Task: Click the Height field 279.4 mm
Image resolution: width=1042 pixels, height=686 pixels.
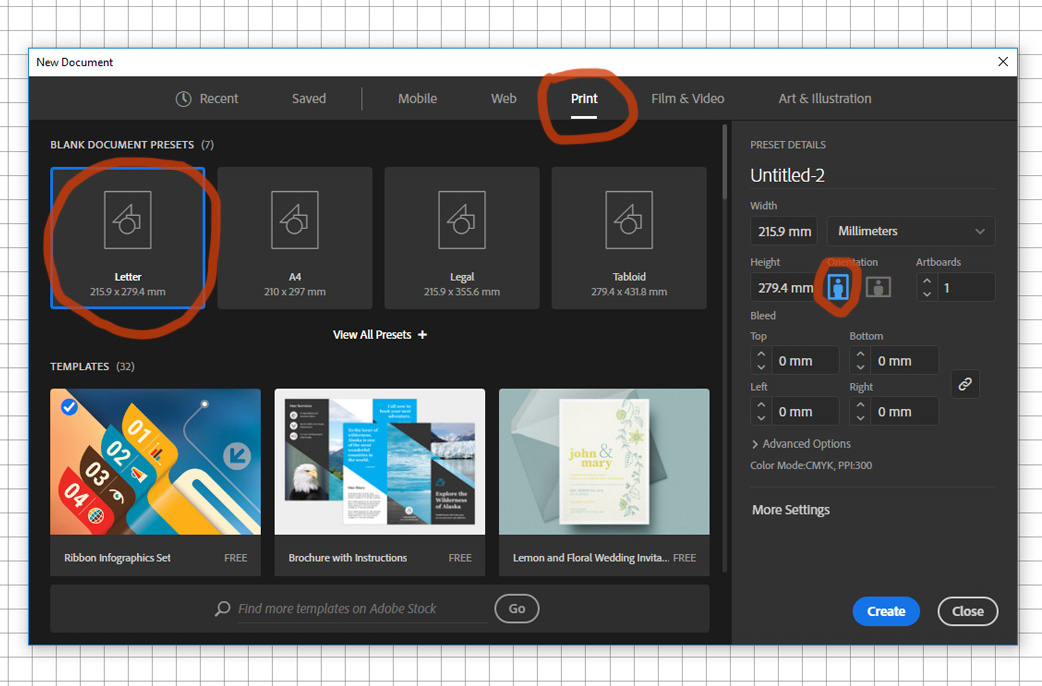Action: (x=785, y=287)
